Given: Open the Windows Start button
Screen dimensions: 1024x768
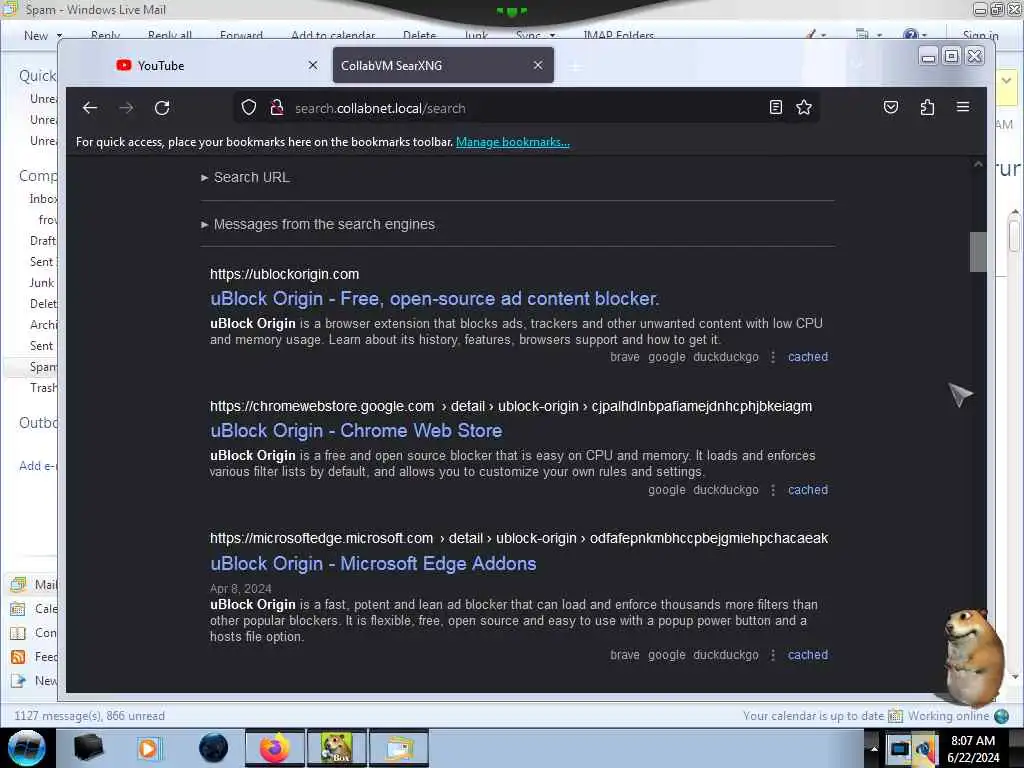Looking at the screenshot, I should 27,748.
